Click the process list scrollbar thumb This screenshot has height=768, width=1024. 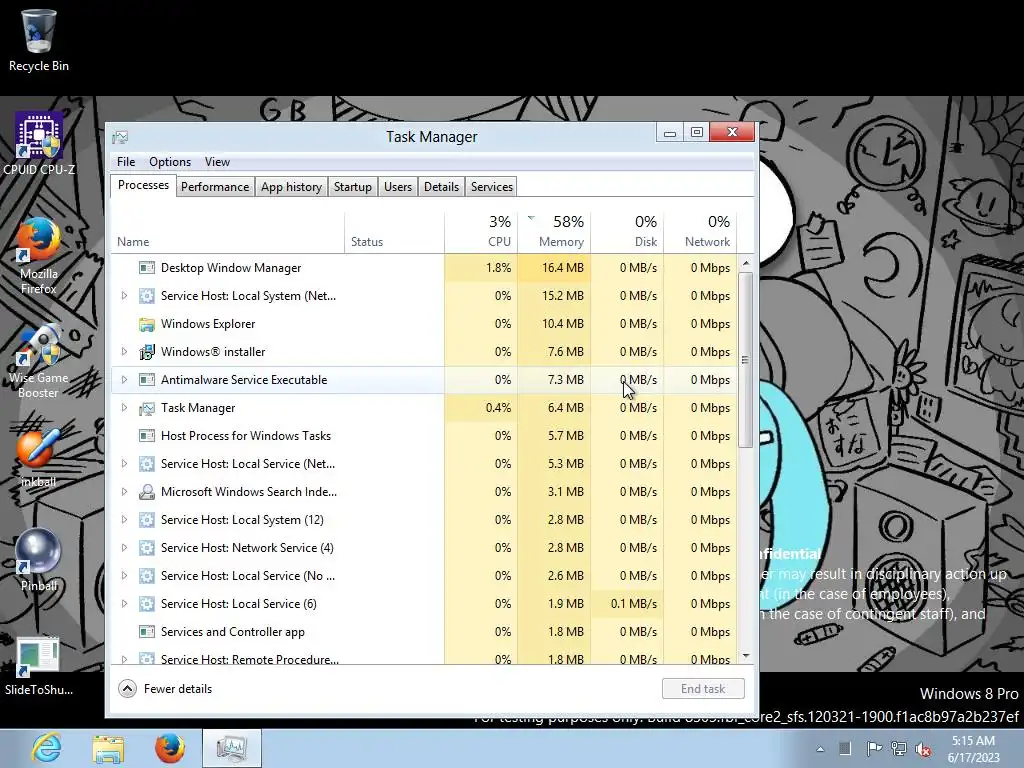tap(746, 360)
